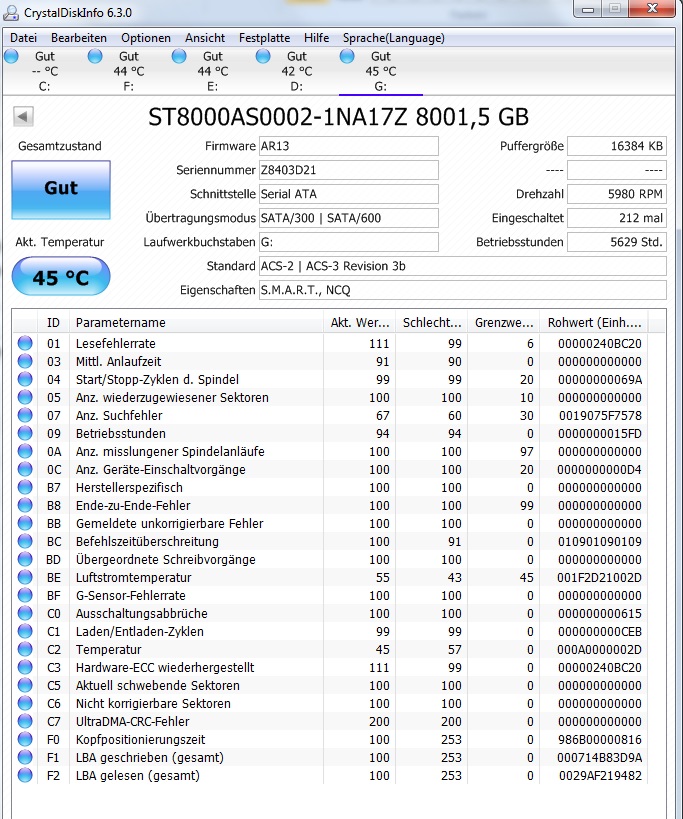This screenshot has height=819, width=683.
Task: Click the Schnittstelle field Serial ATA
Action: pyautogui.click(x=349, y=194)
